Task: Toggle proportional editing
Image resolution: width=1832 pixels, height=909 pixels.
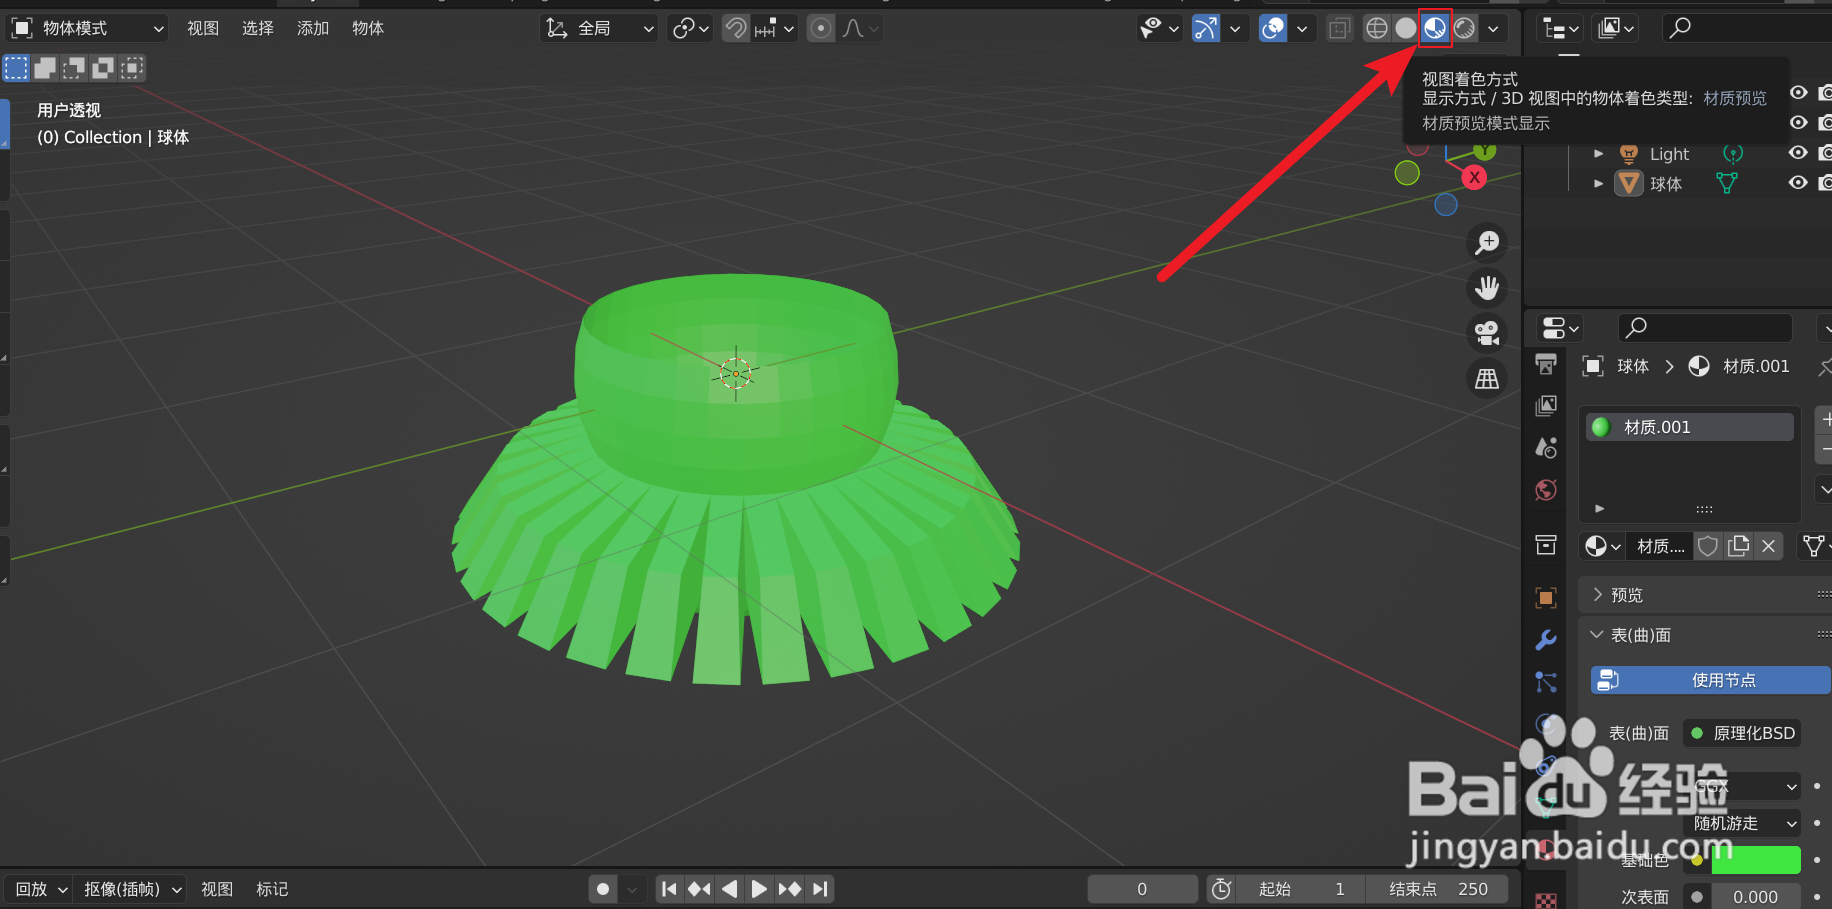Action: [x=821, y=28]
